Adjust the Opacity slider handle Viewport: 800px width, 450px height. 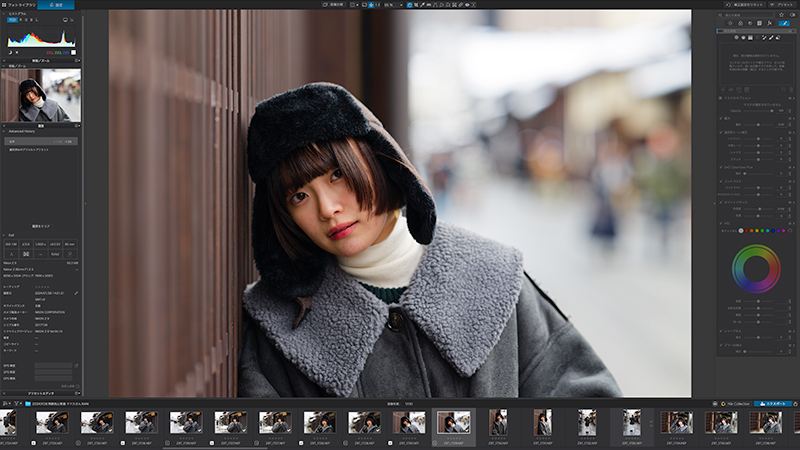click(771, 111)
